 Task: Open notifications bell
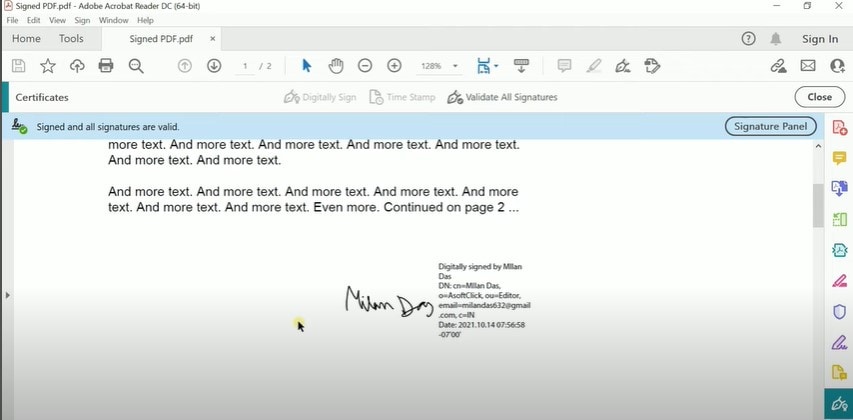(x=776, y=39)
